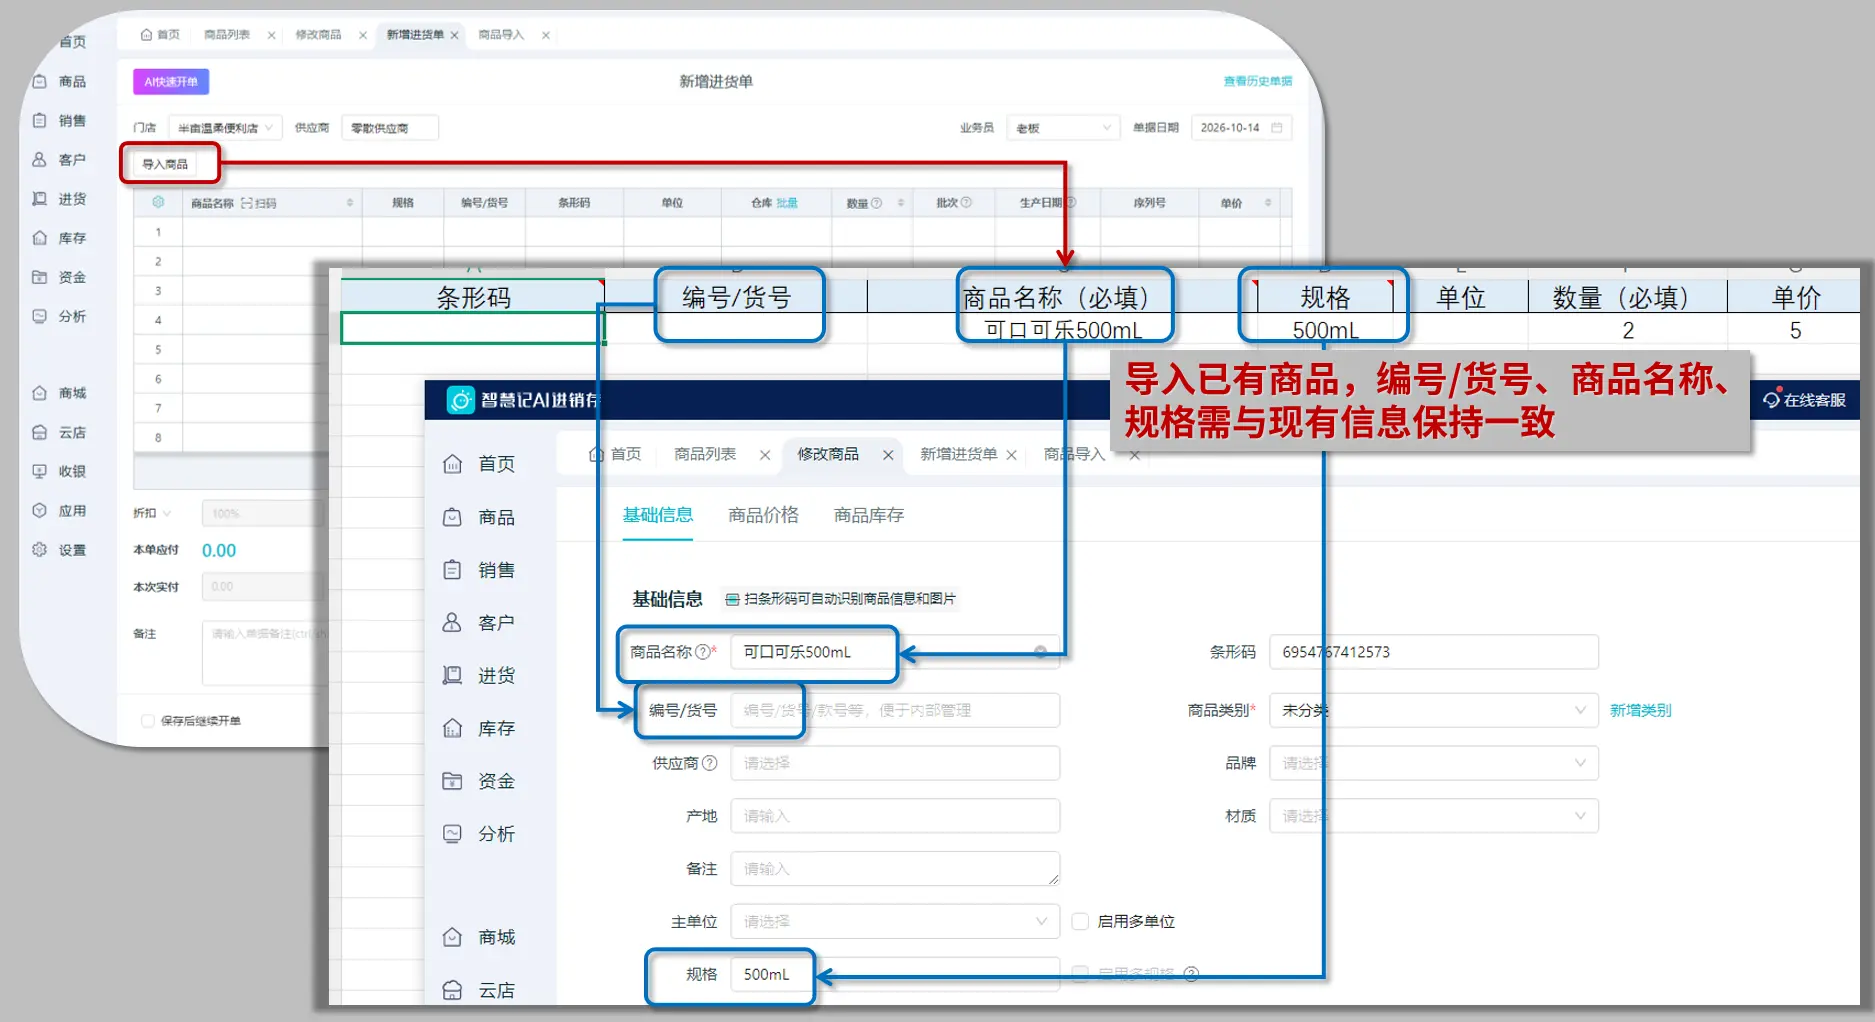The height and width of the screenshot is (1022, 1875).
Task: Open the 门店 store dropdown in the back window
Action: click(x=224, y=128)
